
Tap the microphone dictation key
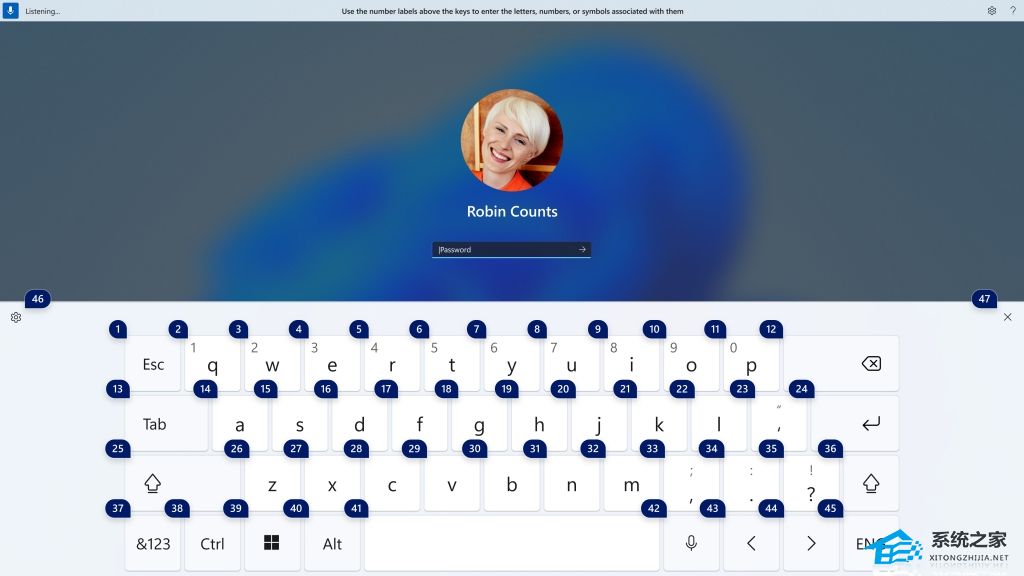[x=691, y=543]
